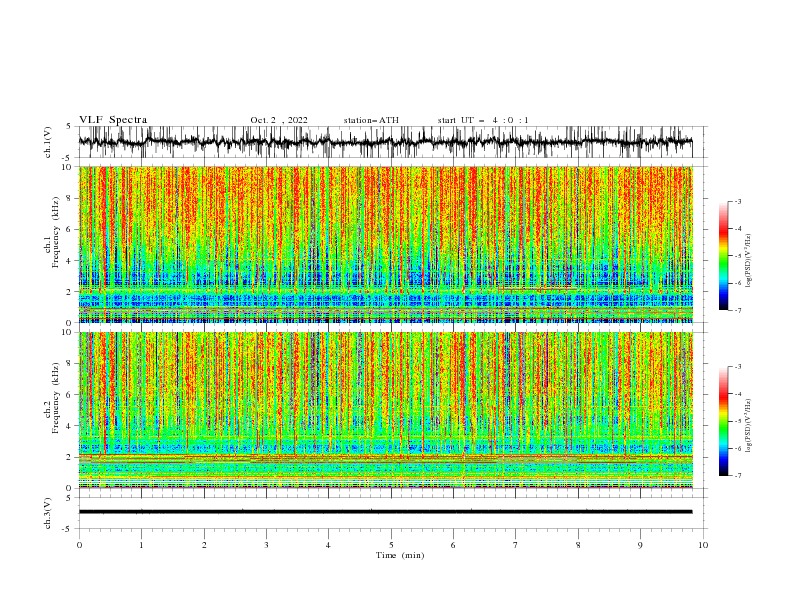Click the time axis tick label "4"
792x612 pixels.
[328, 545]
